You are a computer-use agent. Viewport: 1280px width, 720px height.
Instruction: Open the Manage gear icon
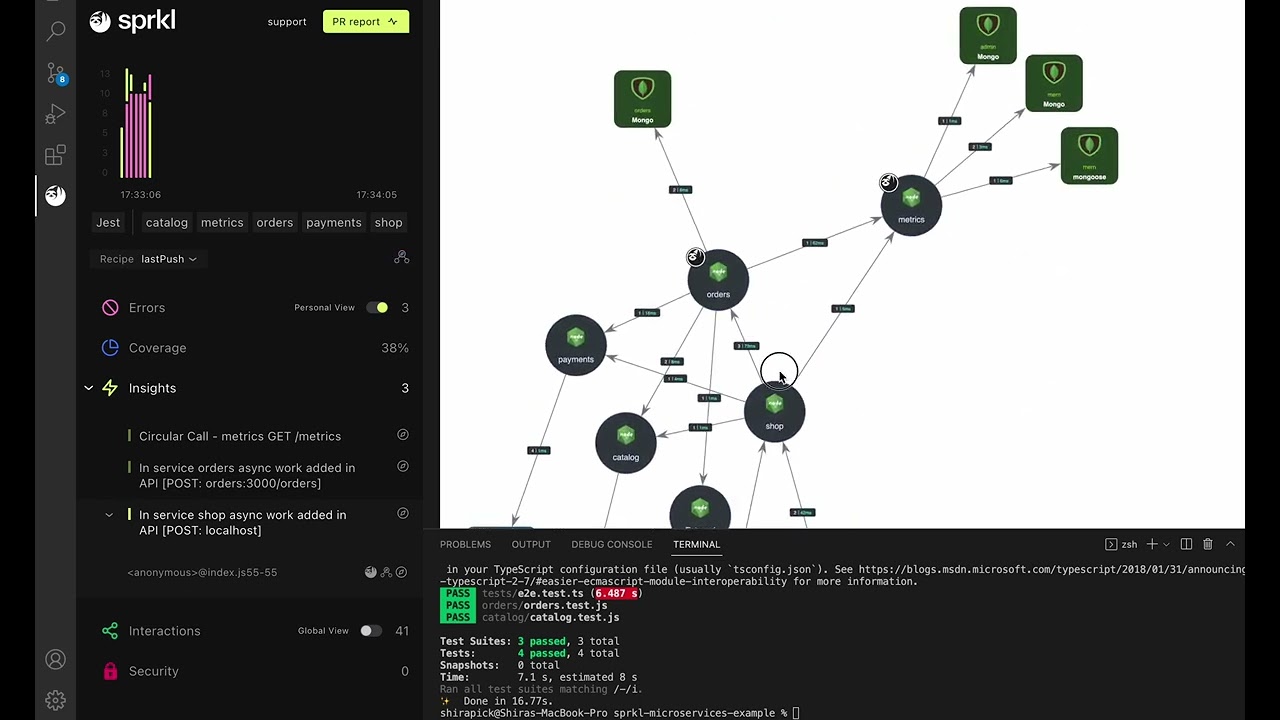coord(56,701)
